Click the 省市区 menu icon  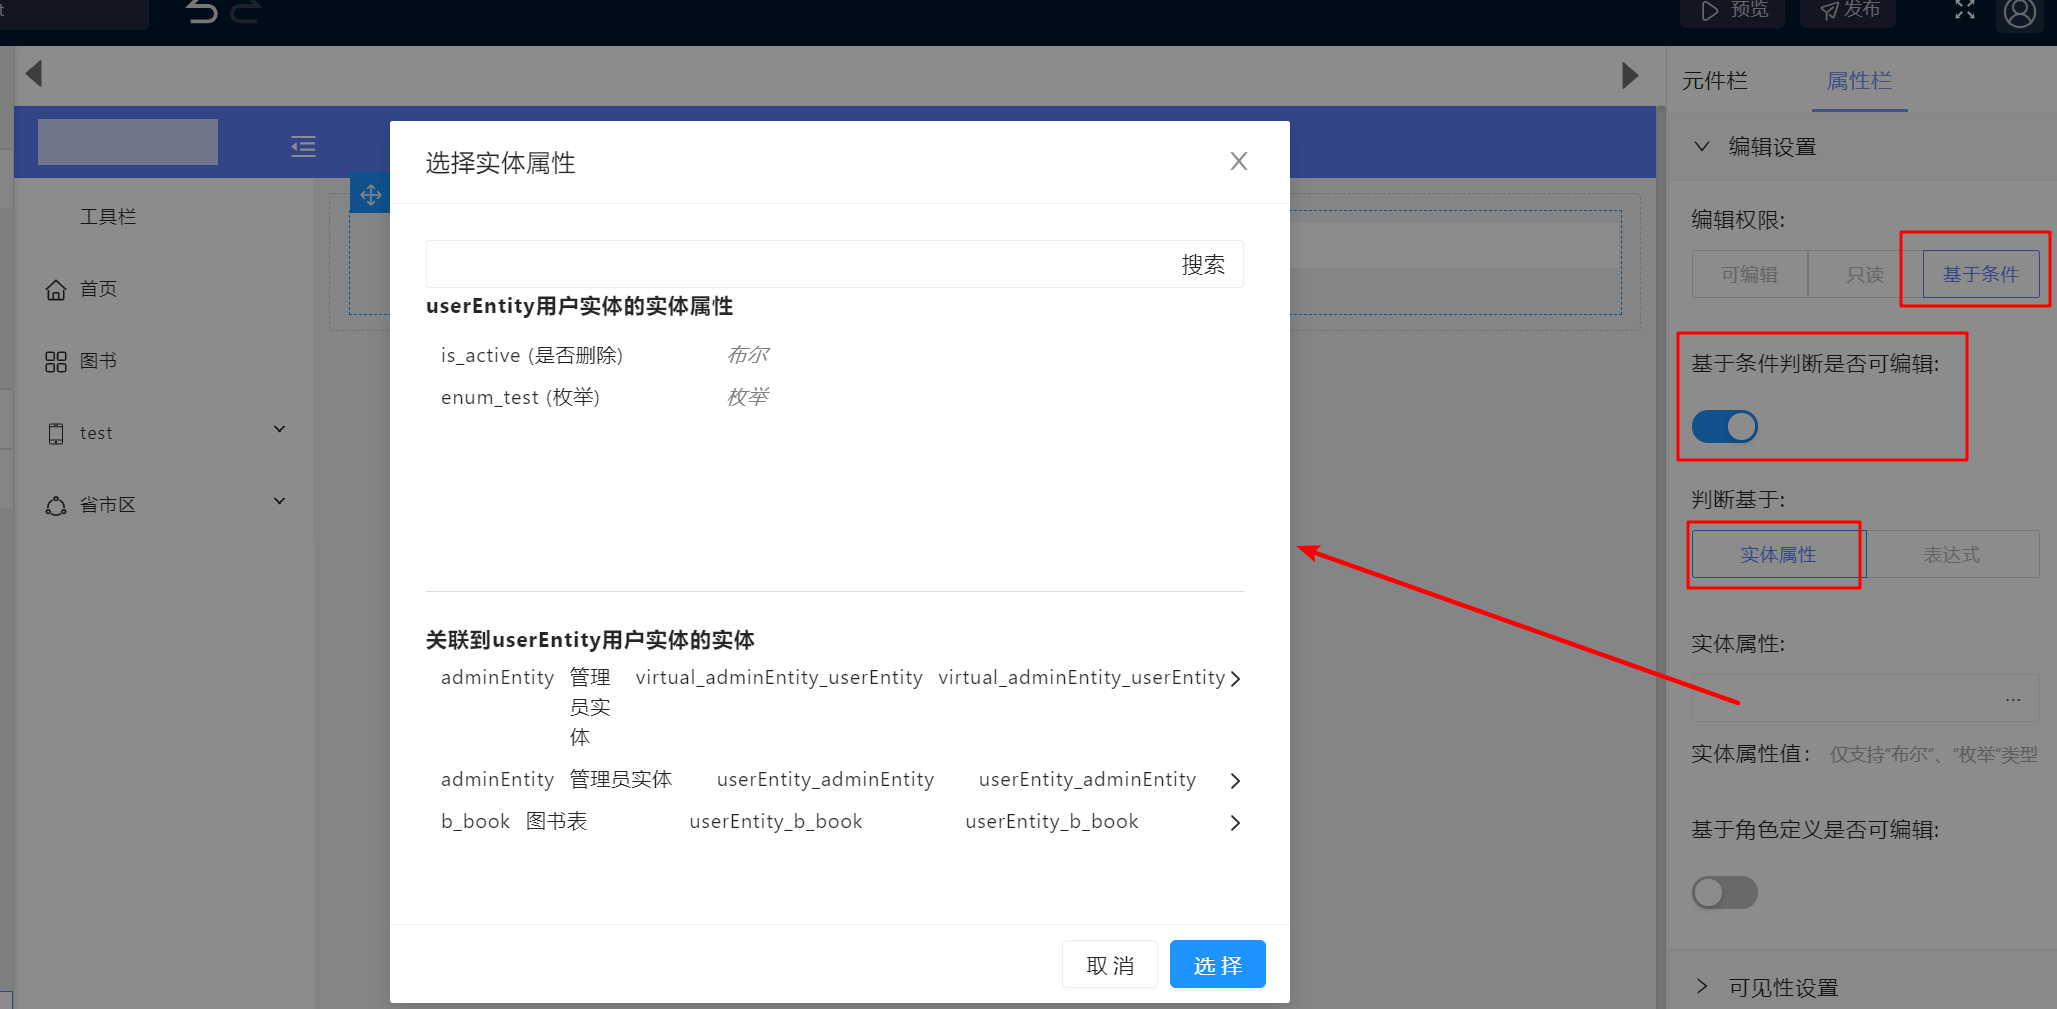point(56,506)
